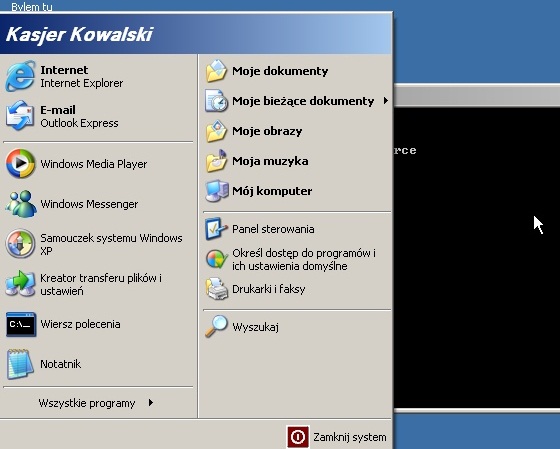Click the Notatnik notepad icon
The height and width of the screenshot is (449, 560).
[20, 364]
